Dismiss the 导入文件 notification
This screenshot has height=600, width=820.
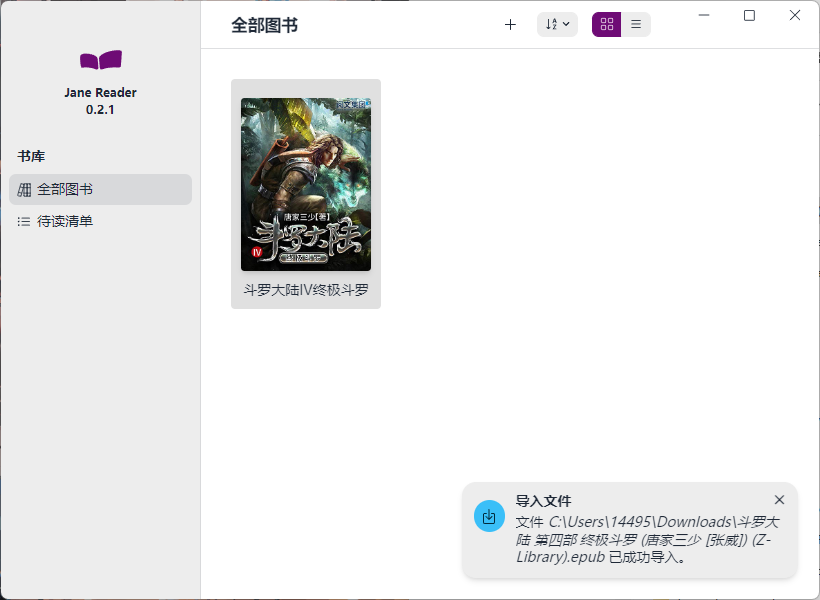click(x=779, y=500)
